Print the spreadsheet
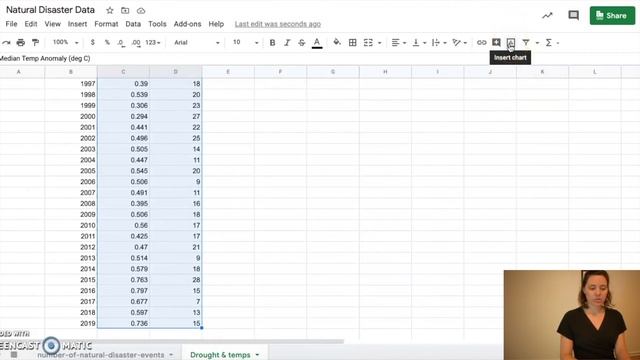The width and height of the screenshot is (640, 360). (x=20, y=42)
